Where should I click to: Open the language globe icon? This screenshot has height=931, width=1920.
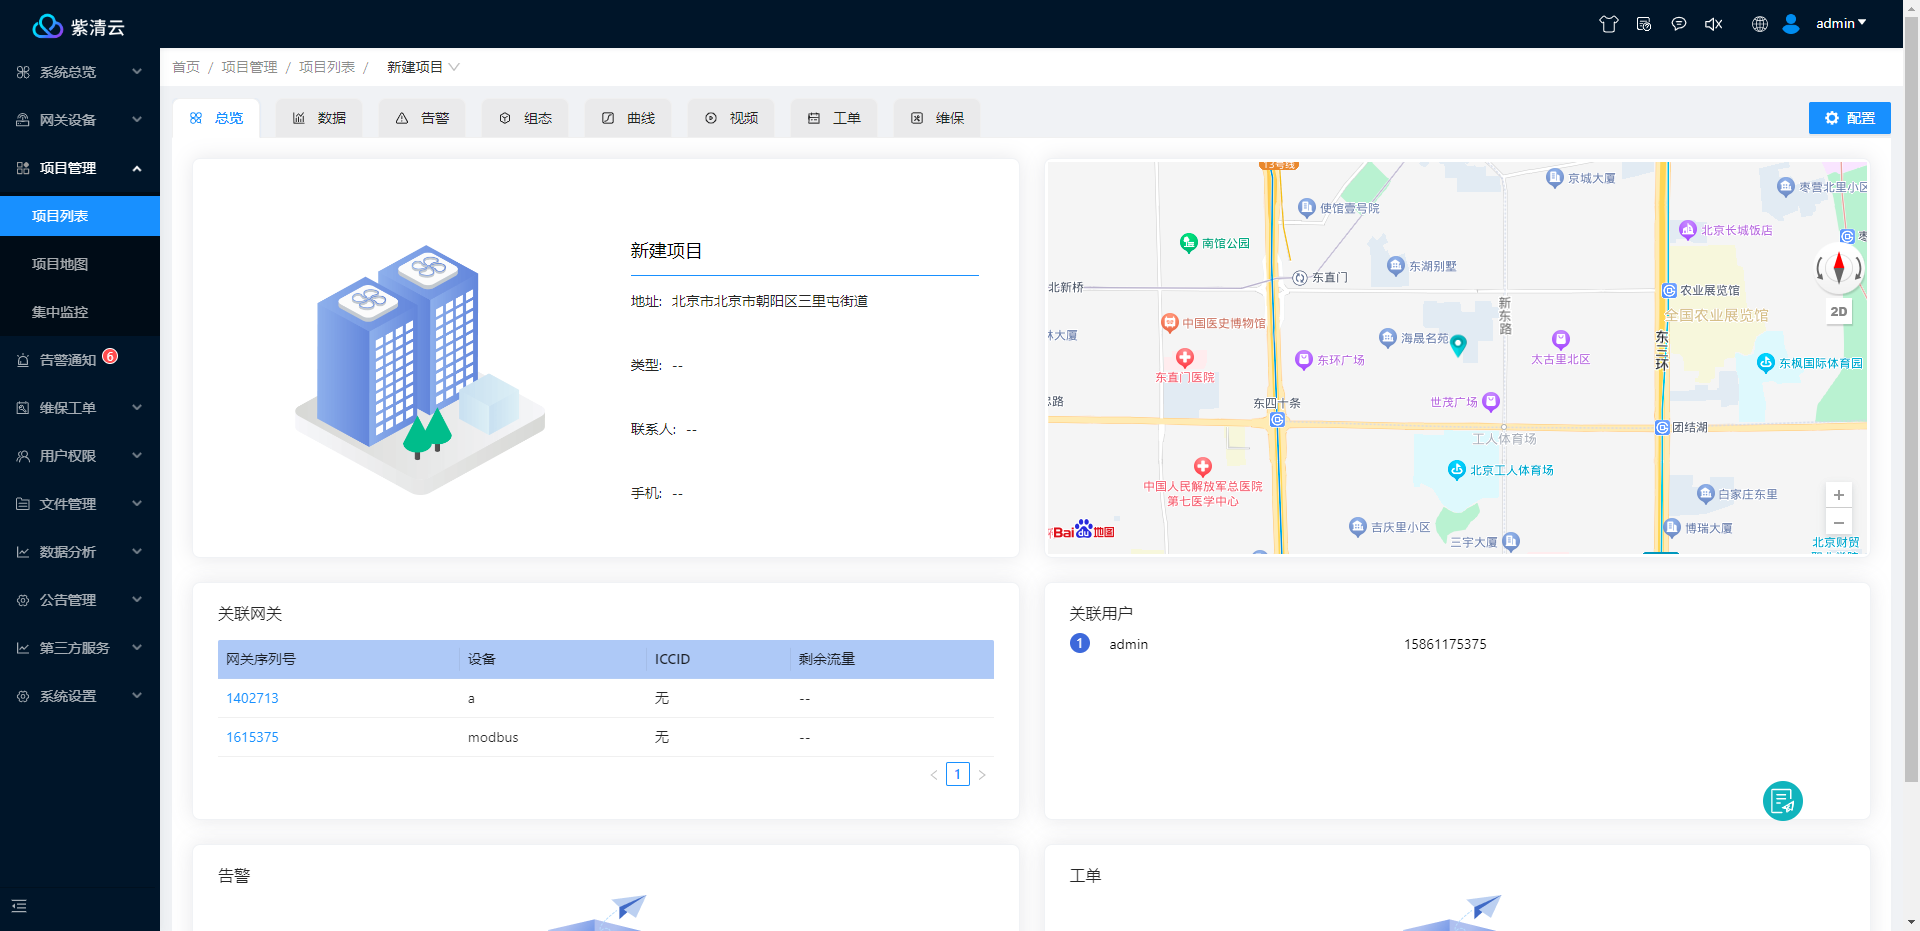[1760, 24]
